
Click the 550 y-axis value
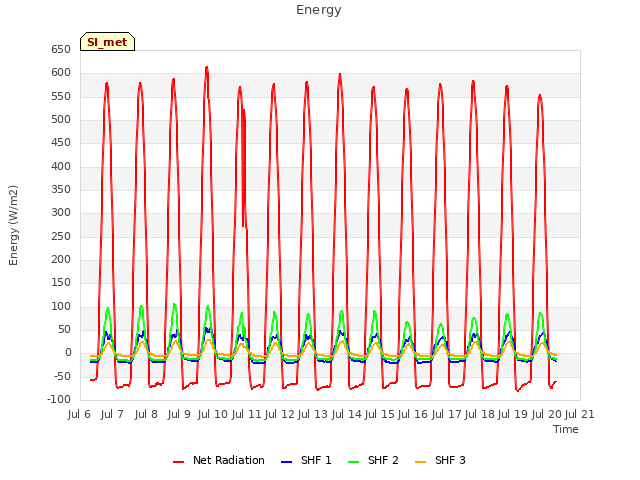61,97
